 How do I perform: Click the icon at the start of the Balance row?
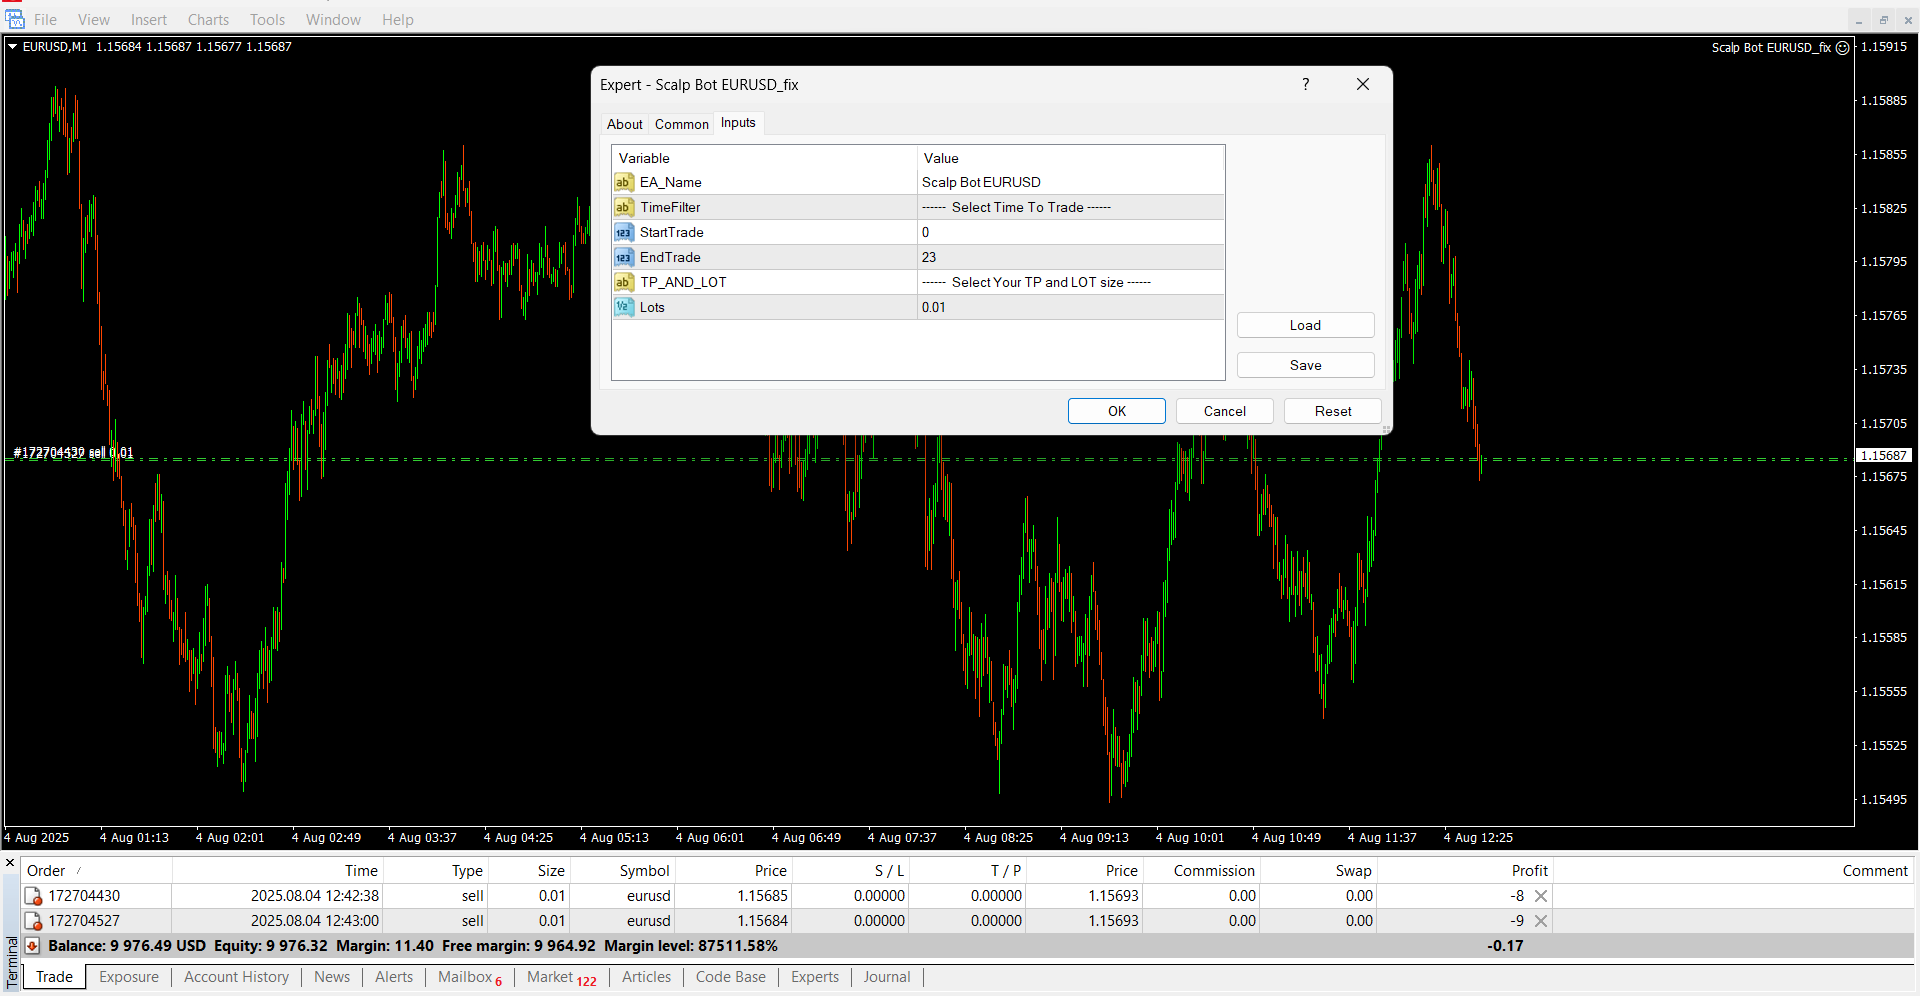tap(32, 946)
